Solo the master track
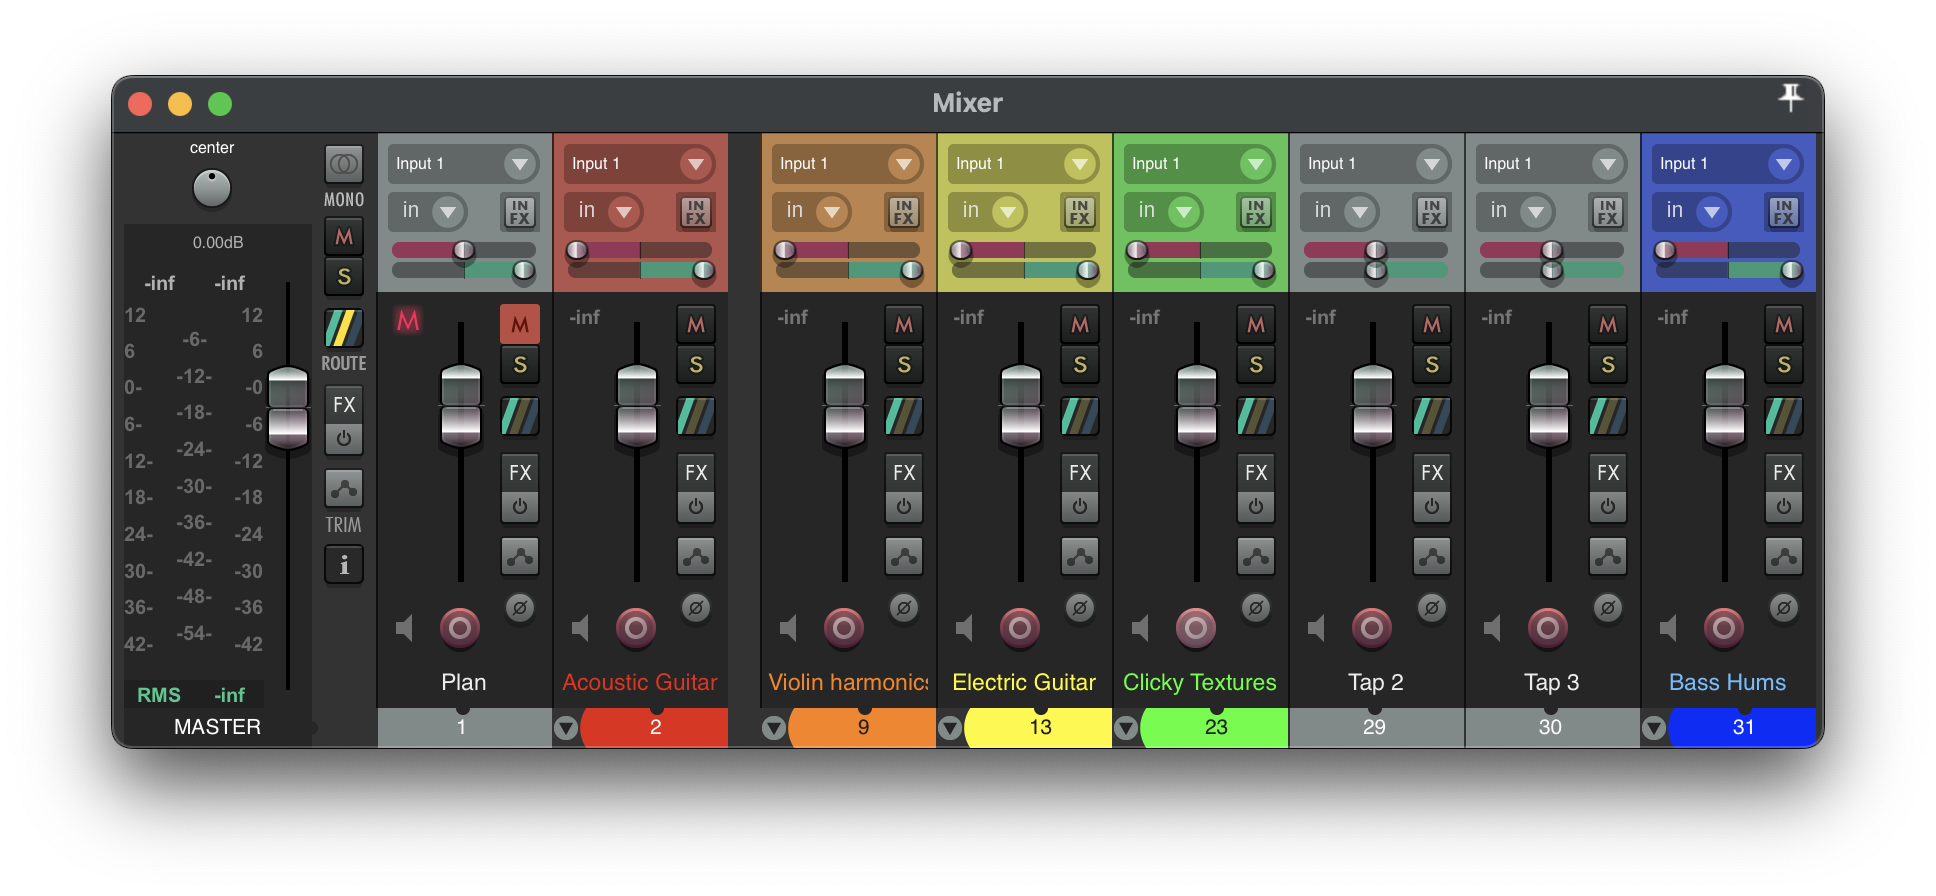This screenshot has height=896, width=1936. tap(344, 276)
